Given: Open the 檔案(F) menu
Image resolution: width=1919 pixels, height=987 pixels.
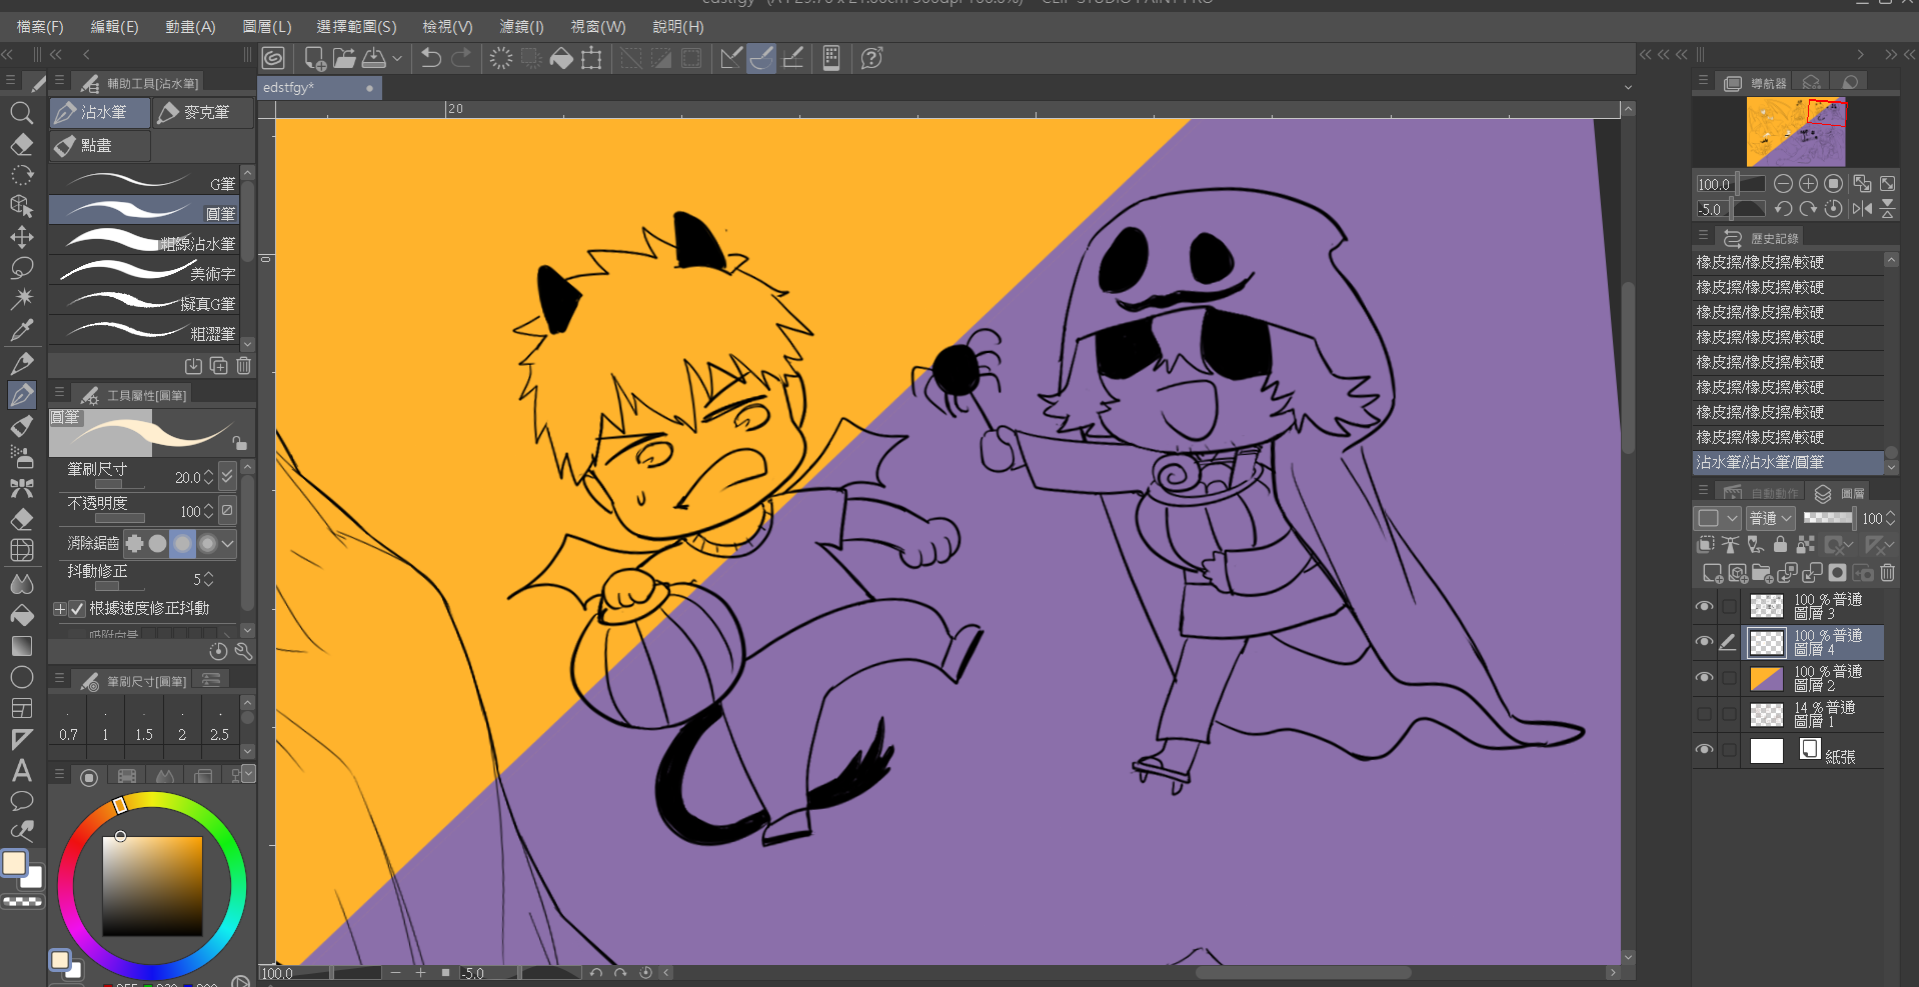Looking at the screenshot, I should tap(40, 27).
